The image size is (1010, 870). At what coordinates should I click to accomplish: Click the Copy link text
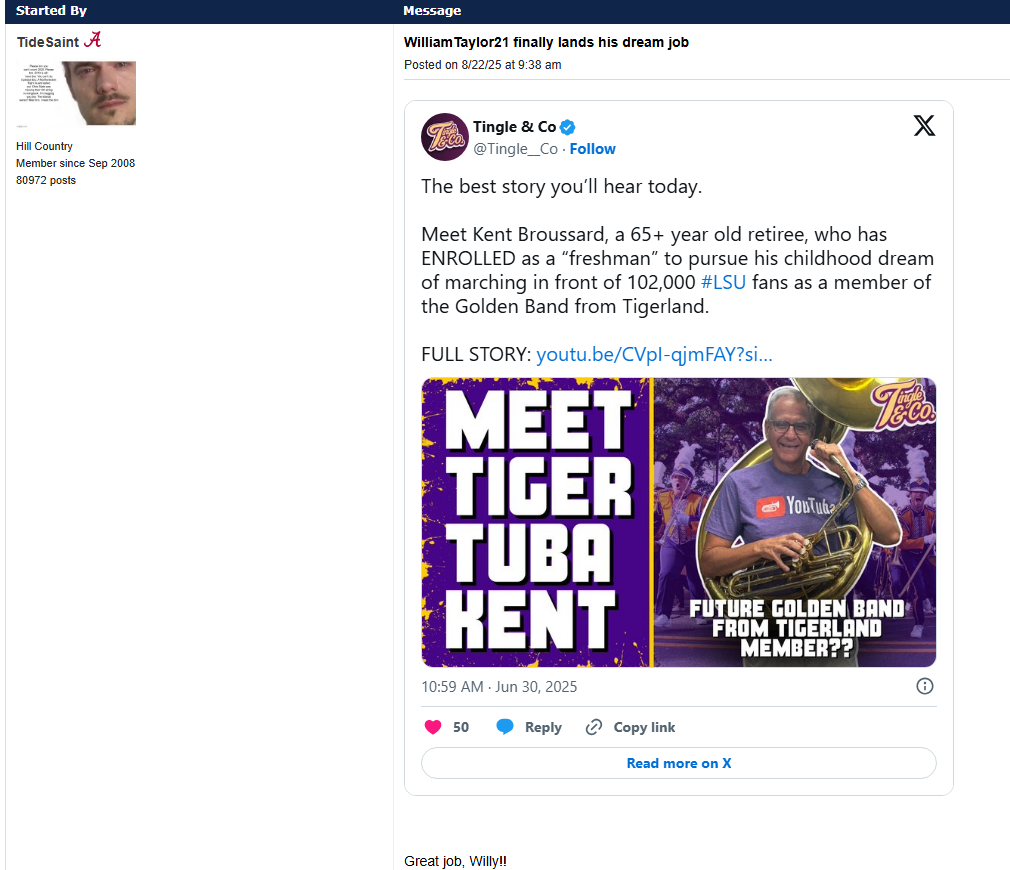point(644,727)
